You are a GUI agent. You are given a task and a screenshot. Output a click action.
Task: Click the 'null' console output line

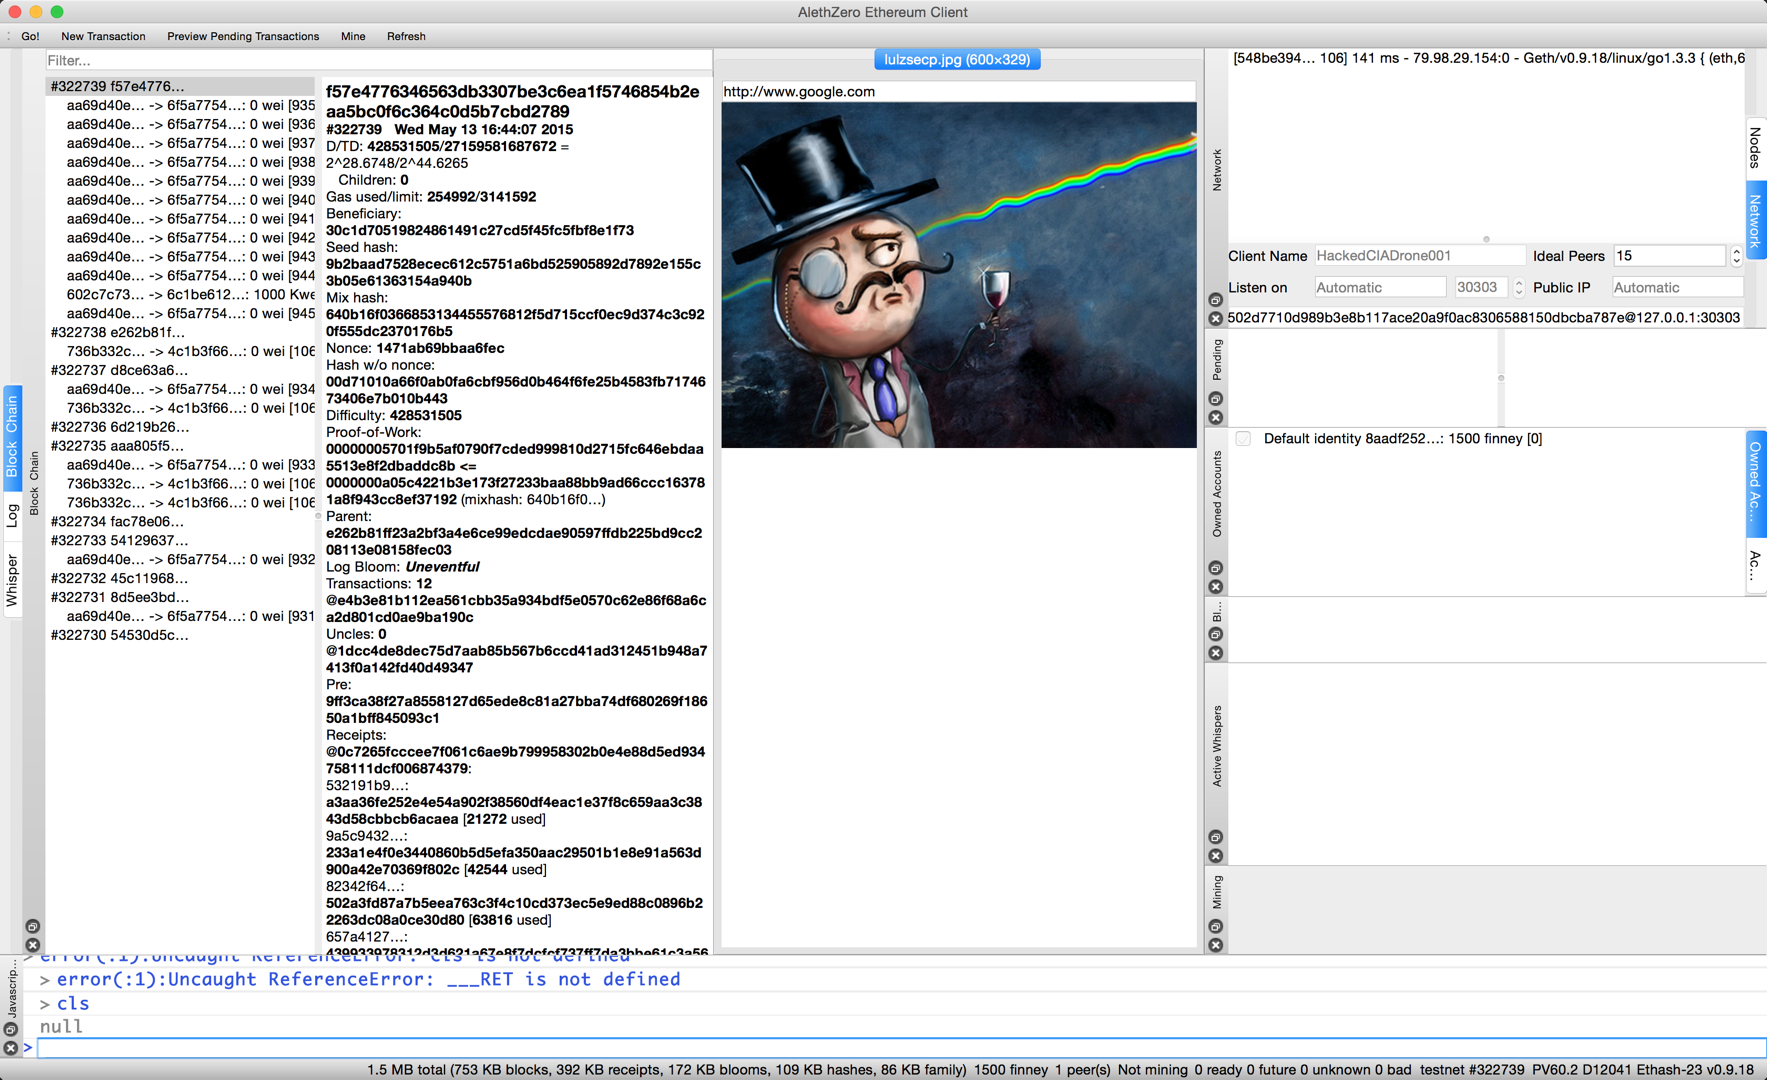point(61,1027)
